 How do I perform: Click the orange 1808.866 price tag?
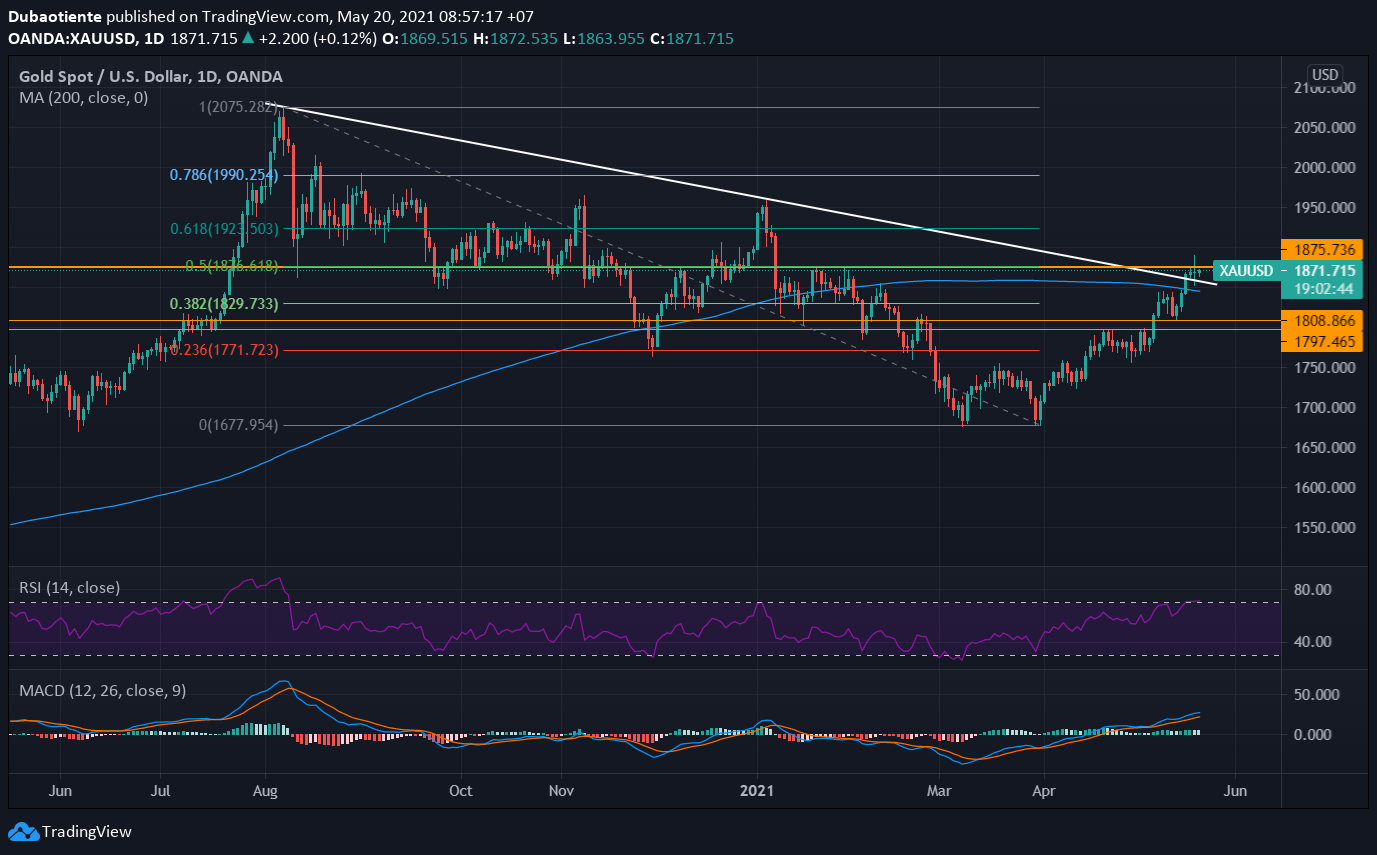(x=1322, y=322)
